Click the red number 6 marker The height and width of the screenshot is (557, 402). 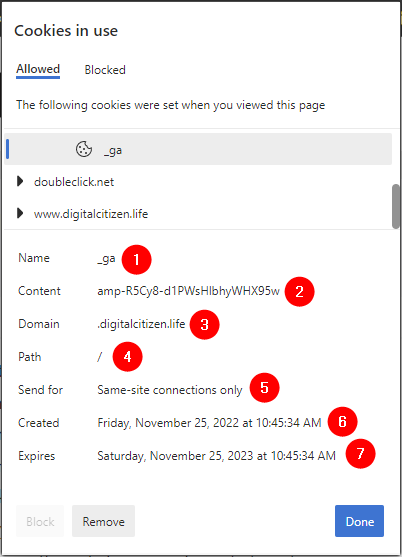[x=343, y=422]
